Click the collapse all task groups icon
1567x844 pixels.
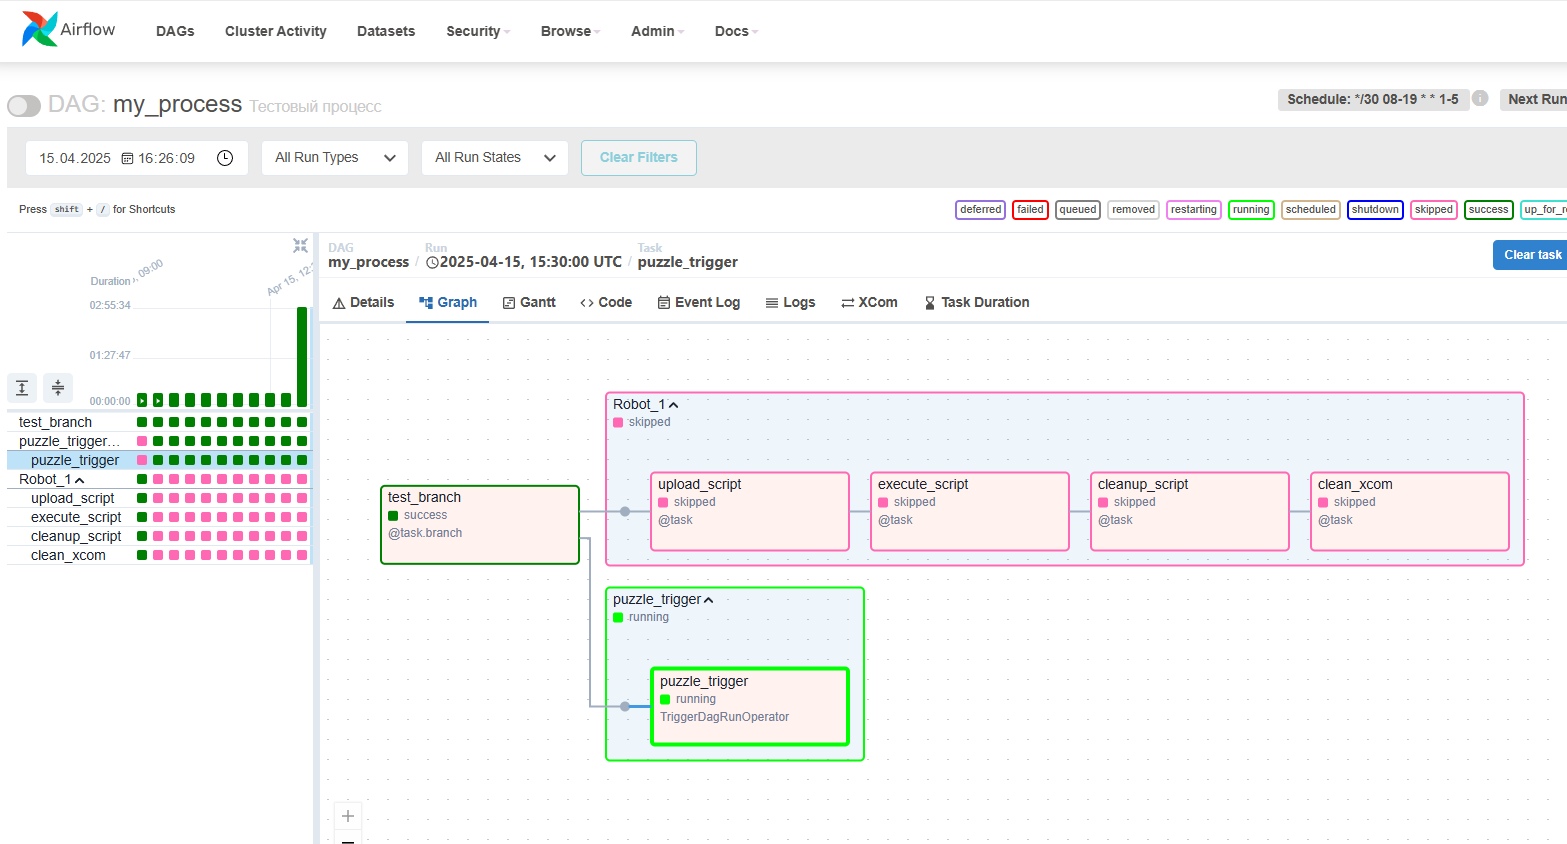tap(58, 387)
